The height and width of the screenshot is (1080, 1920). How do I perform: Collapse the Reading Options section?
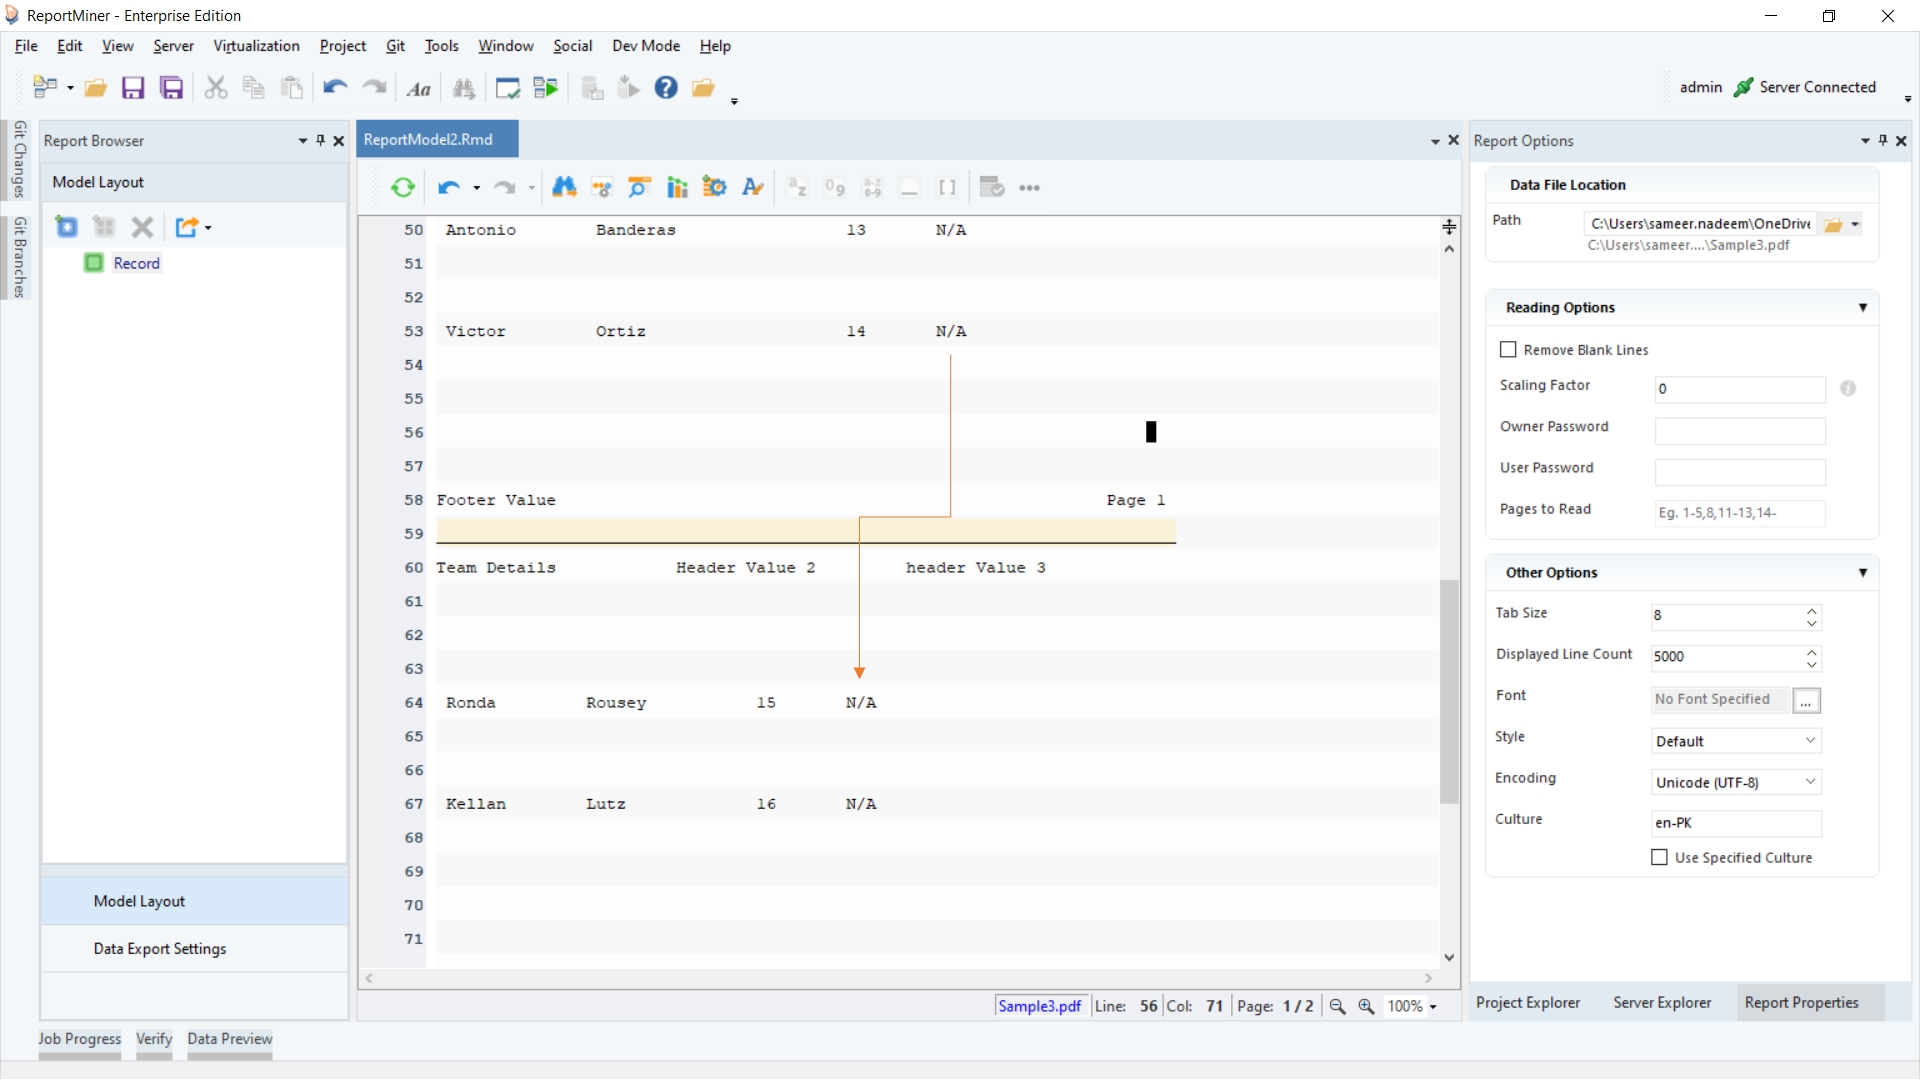tap(1862, 308)
